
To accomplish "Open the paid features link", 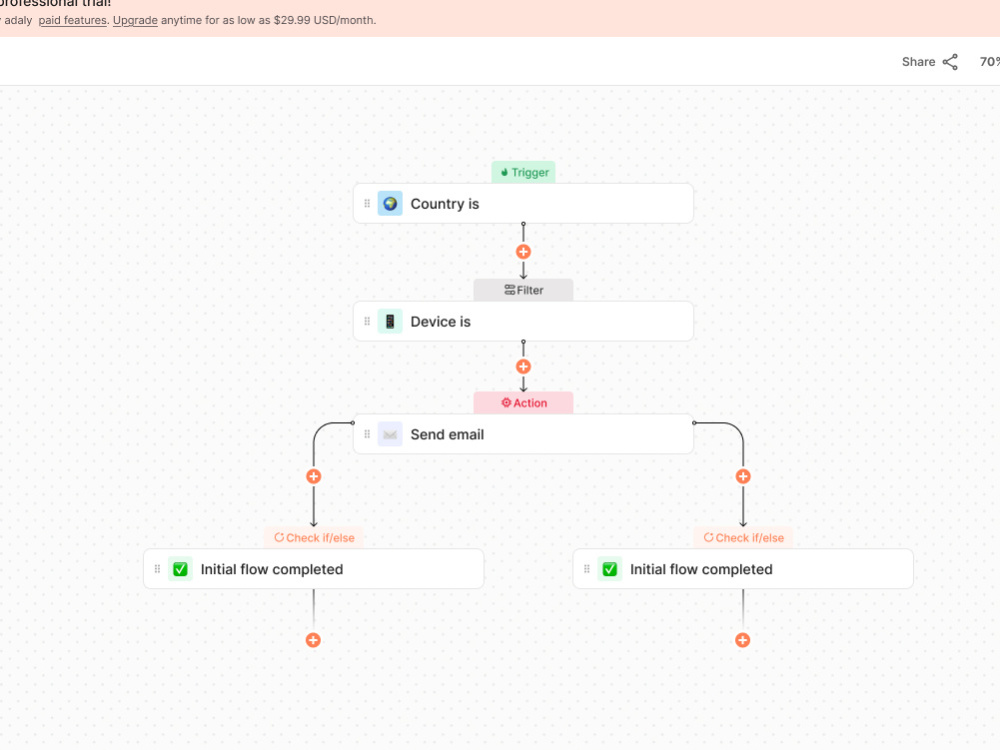I will 73,20.
